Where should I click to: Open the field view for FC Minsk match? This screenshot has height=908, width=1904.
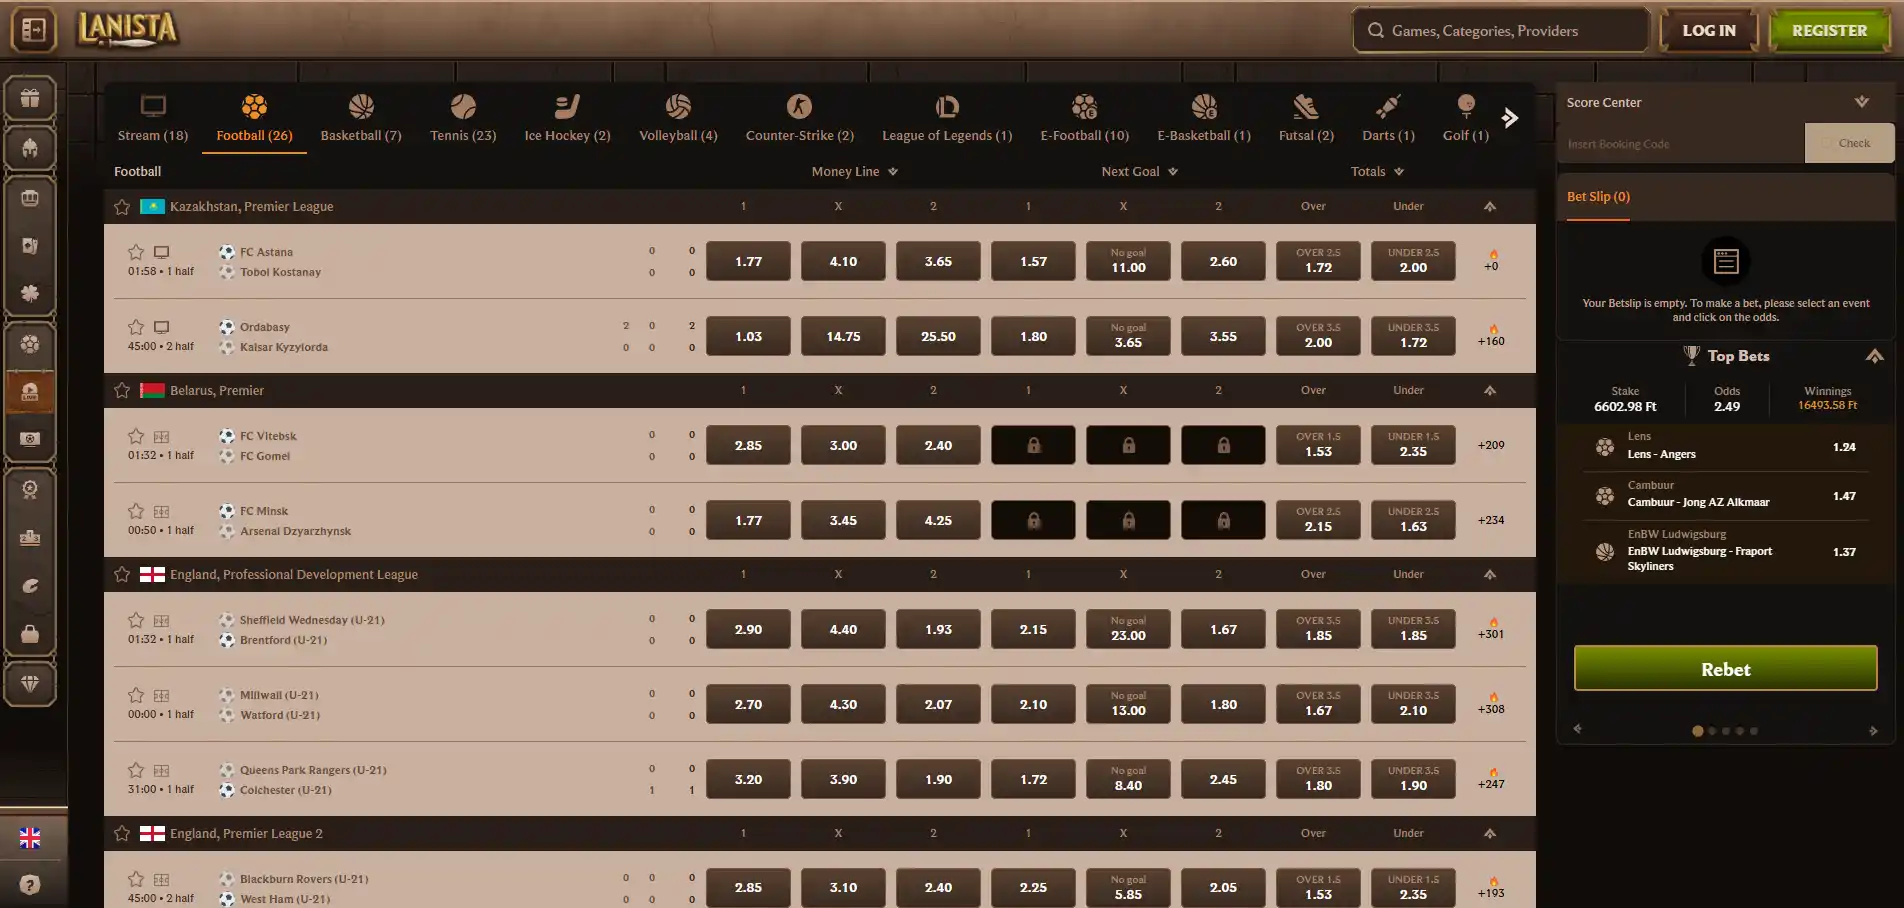(x=161, y=511)
